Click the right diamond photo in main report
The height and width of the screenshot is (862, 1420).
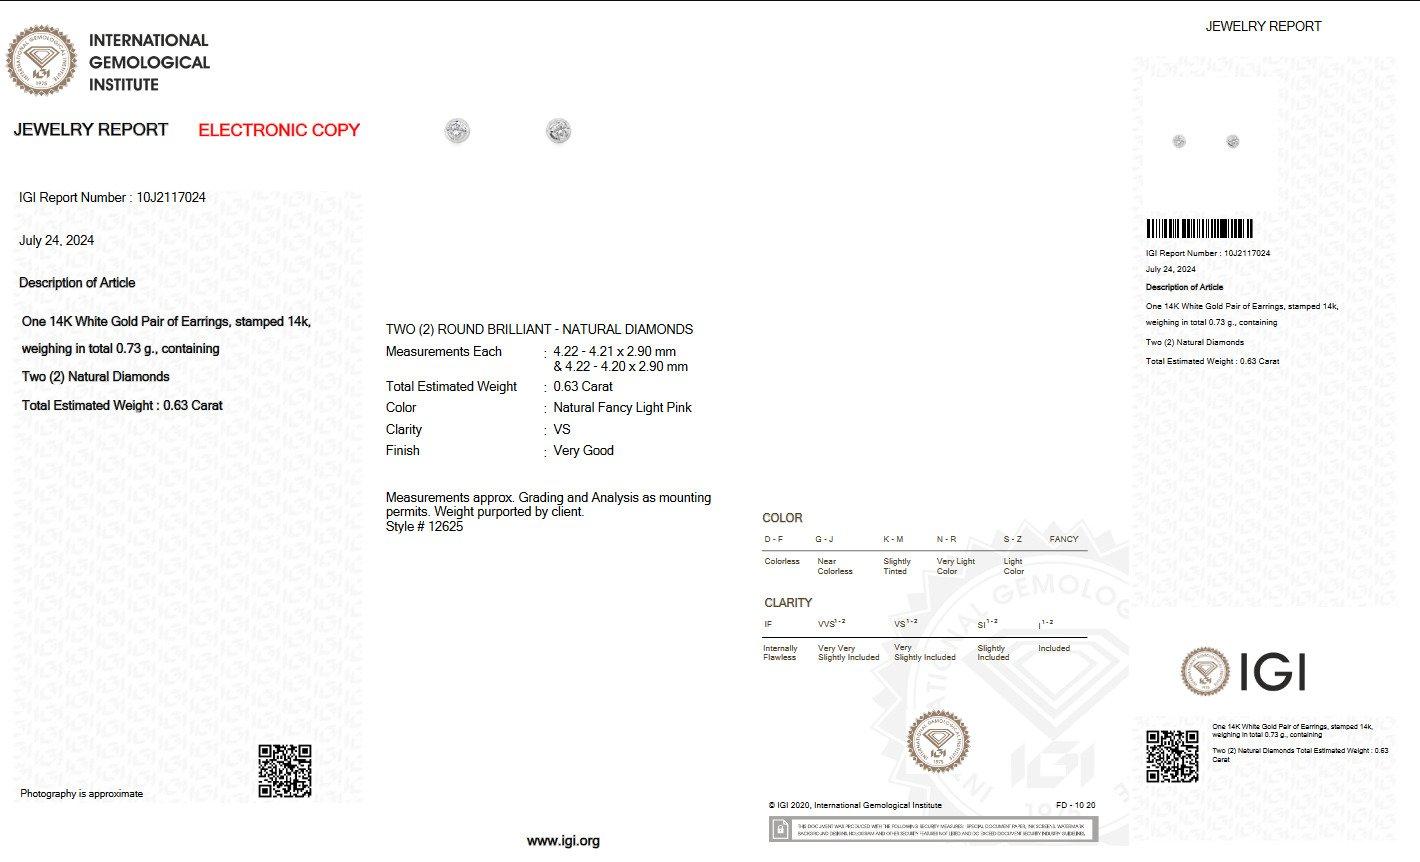pyautogui.click(x=559, y=131)
